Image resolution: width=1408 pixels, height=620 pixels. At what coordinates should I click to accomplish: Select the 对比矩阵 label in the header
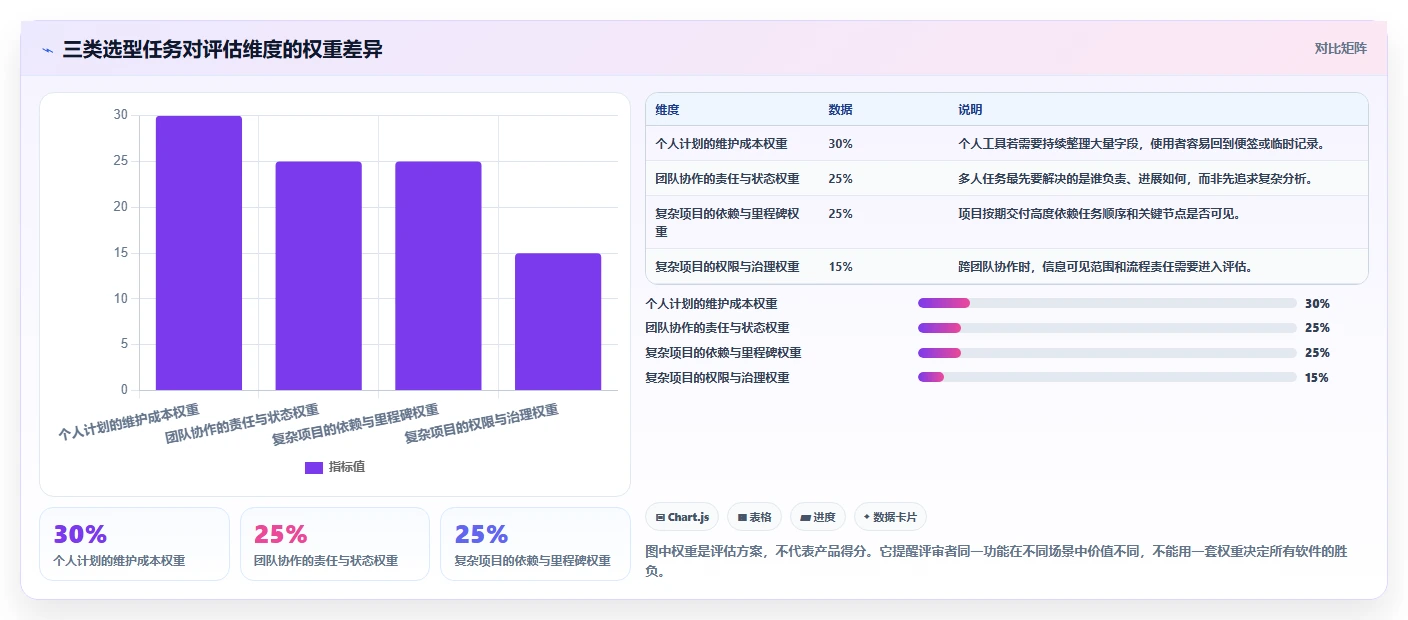coord(1340,48)
